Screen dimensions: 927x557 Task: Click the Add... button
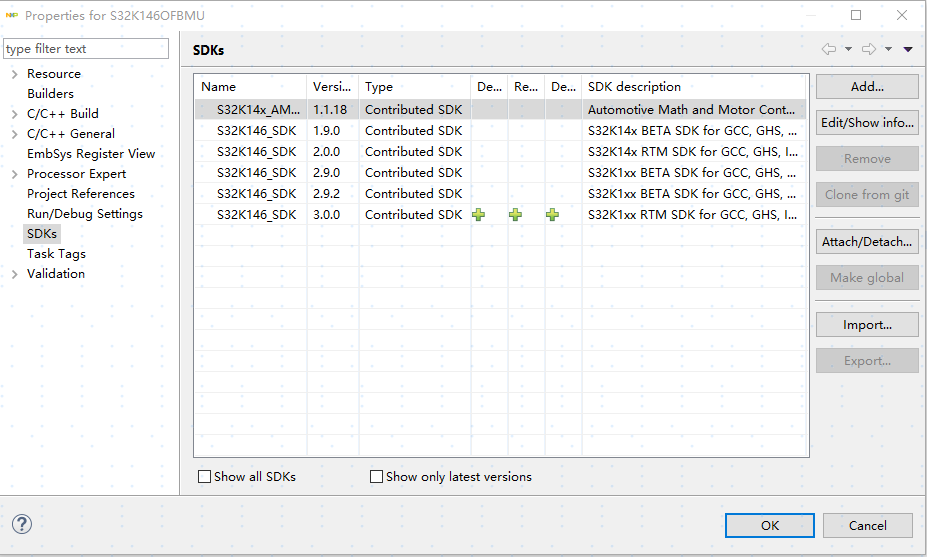[x=867, y=87]
